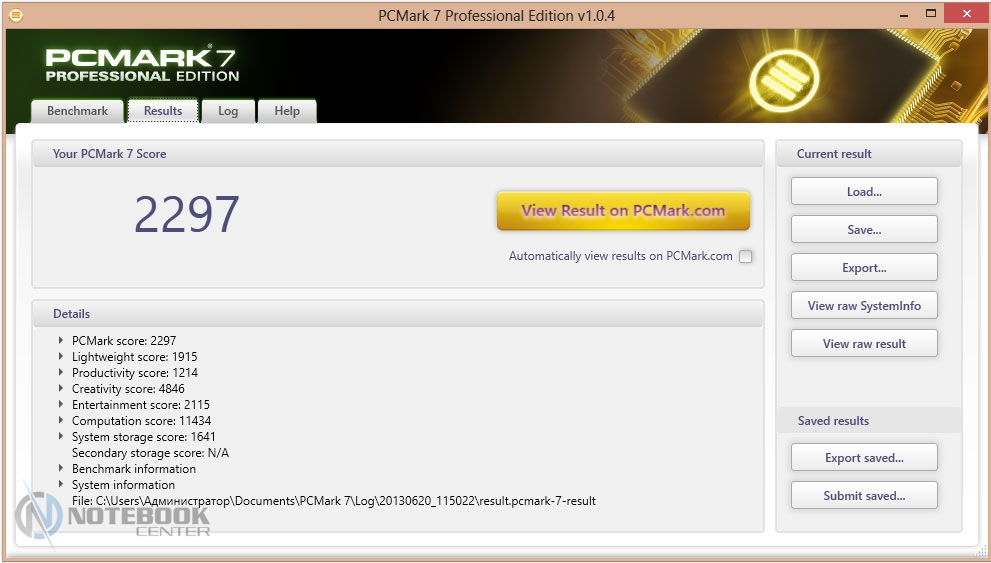
Task: Enable automatically view results on PCMark.com
Action: [745, 256]
